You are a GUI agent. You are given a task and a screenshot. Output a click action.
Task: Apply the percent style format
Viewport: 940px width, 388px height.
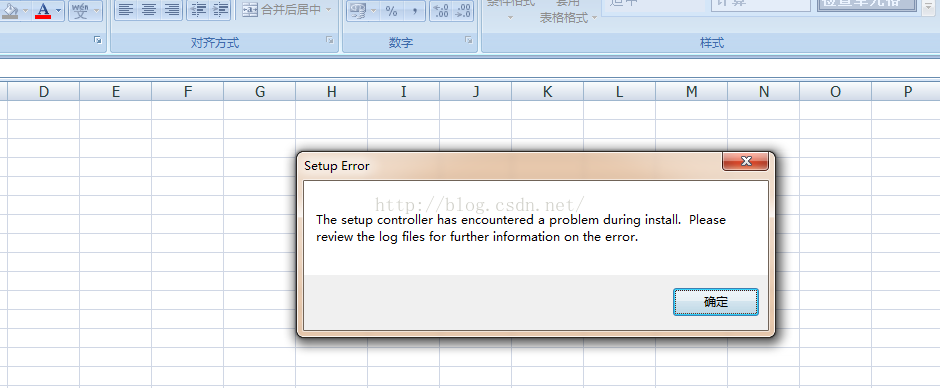click(x=391, y=10)
